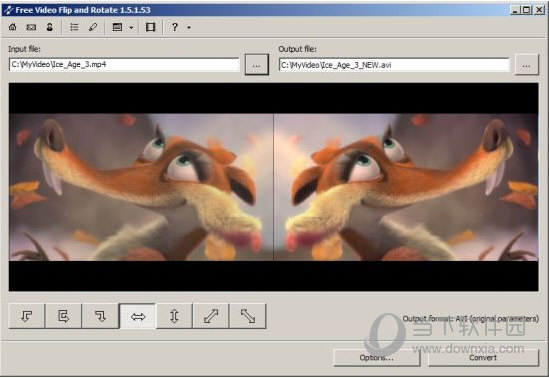
Task: Click the Convert button
Action: [483, 357]
